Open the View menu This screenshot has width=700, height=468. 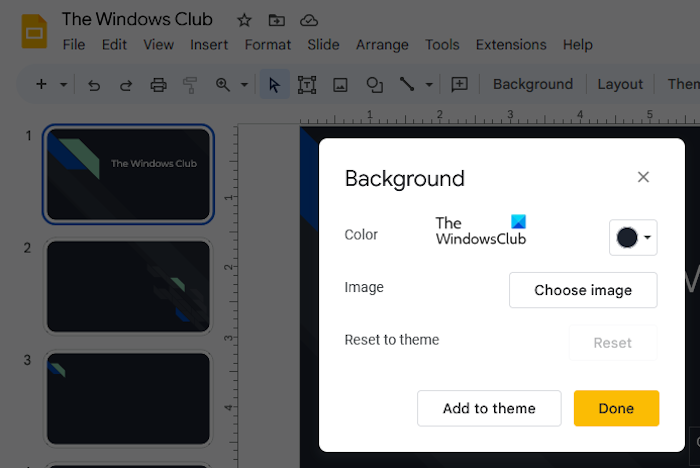coord(158,45)
